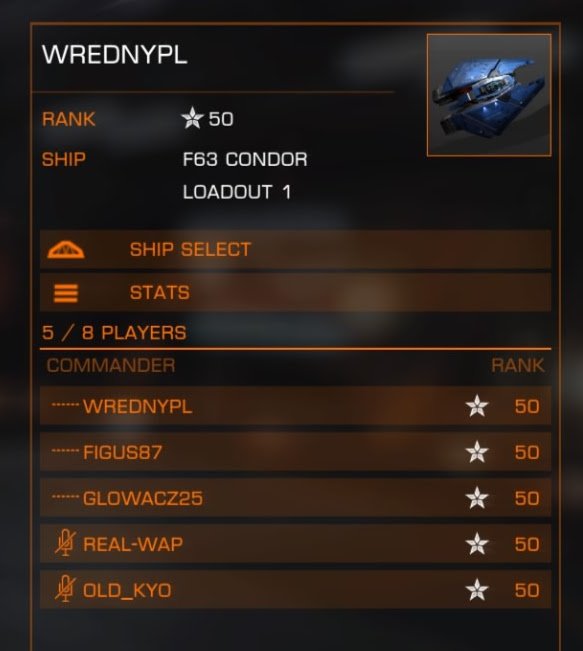Click the rank star next to WREDNYPL row
583x651 pixels.
point(477,406)
